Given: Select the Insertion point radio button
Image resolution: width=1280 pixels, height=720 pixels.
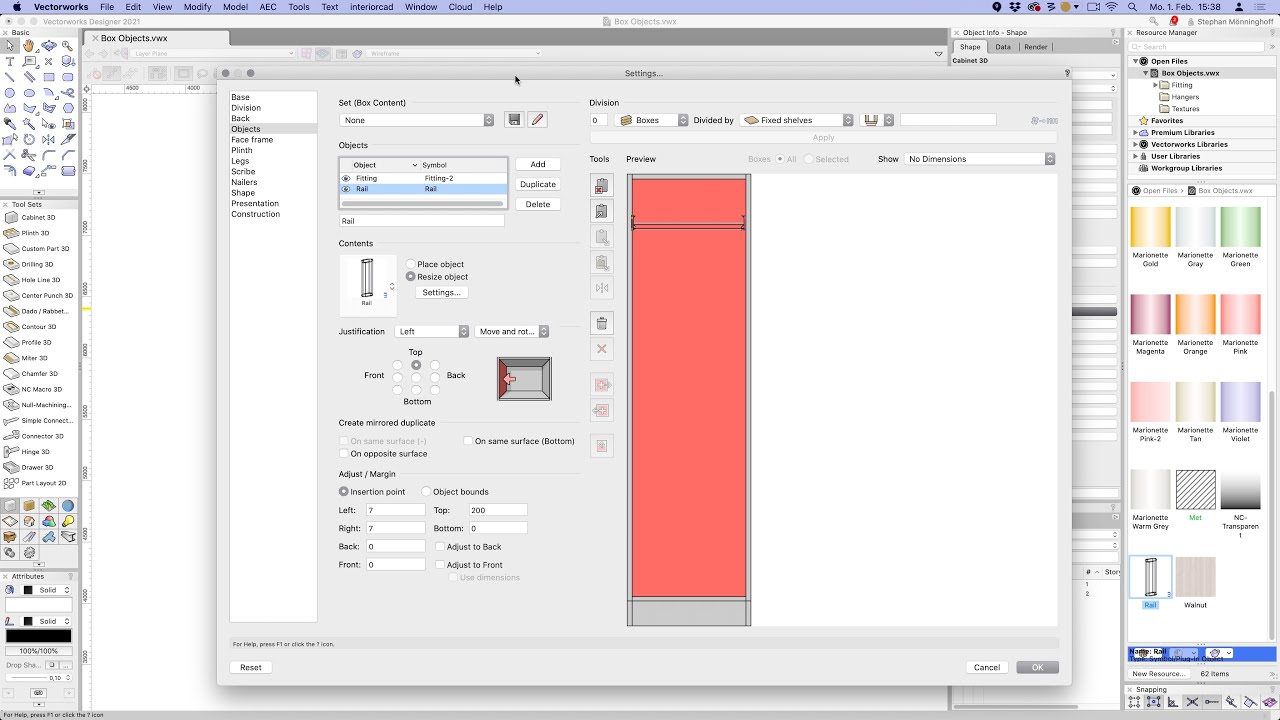Looking at the screenshot, I should [x=344, y=491].
